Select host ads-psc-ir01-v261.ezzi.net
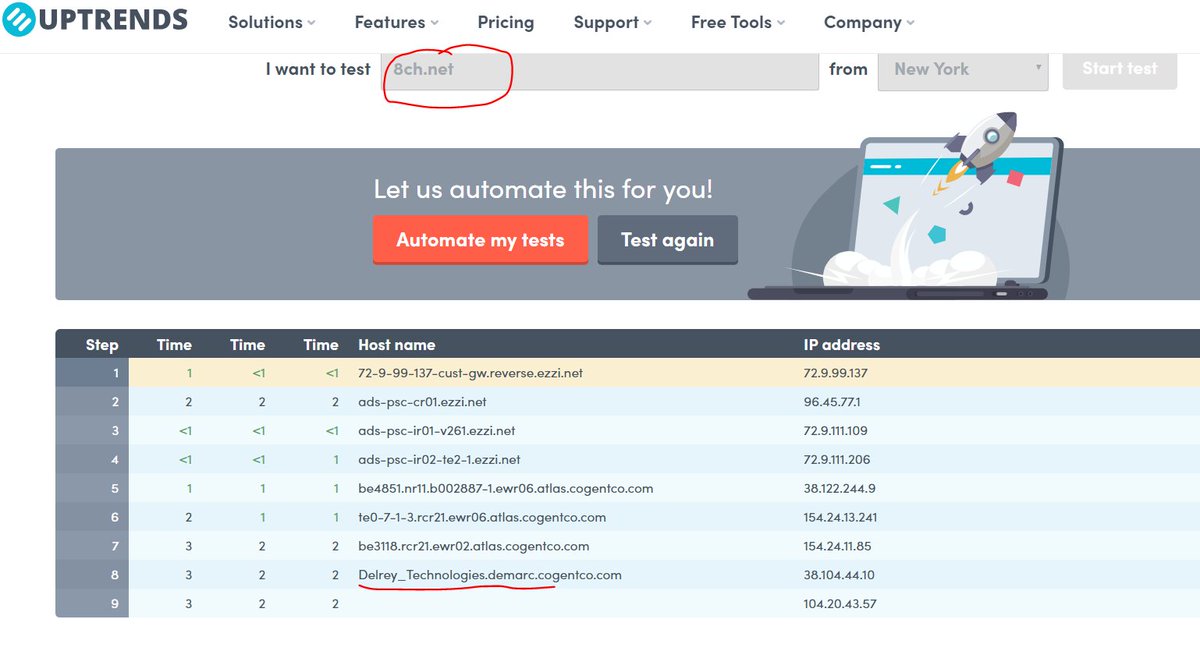The height and width of the screenshot is (651, 1200). click(x=437, y=431)
